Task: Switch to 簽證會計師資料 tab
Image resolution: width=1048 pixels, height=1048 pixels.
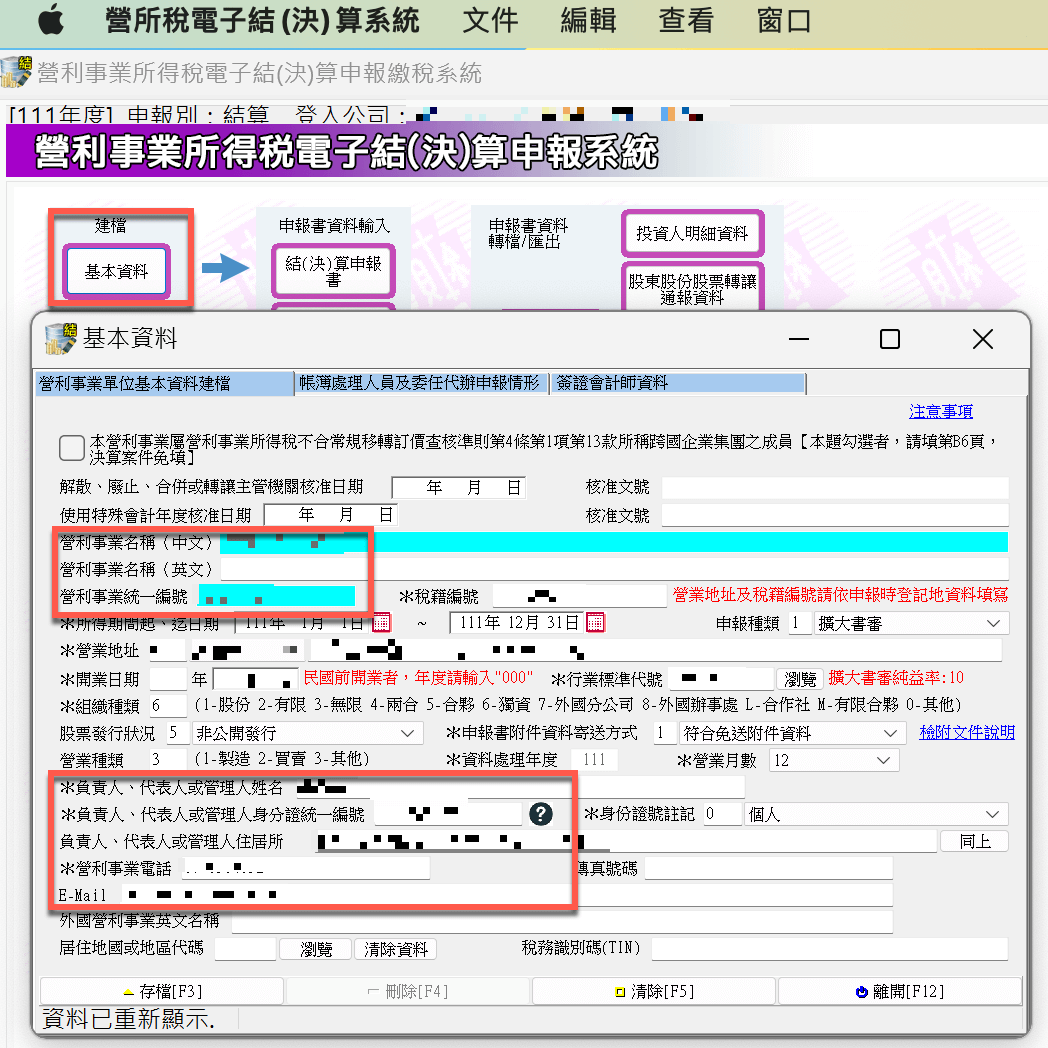Action: tap(678, 384)
